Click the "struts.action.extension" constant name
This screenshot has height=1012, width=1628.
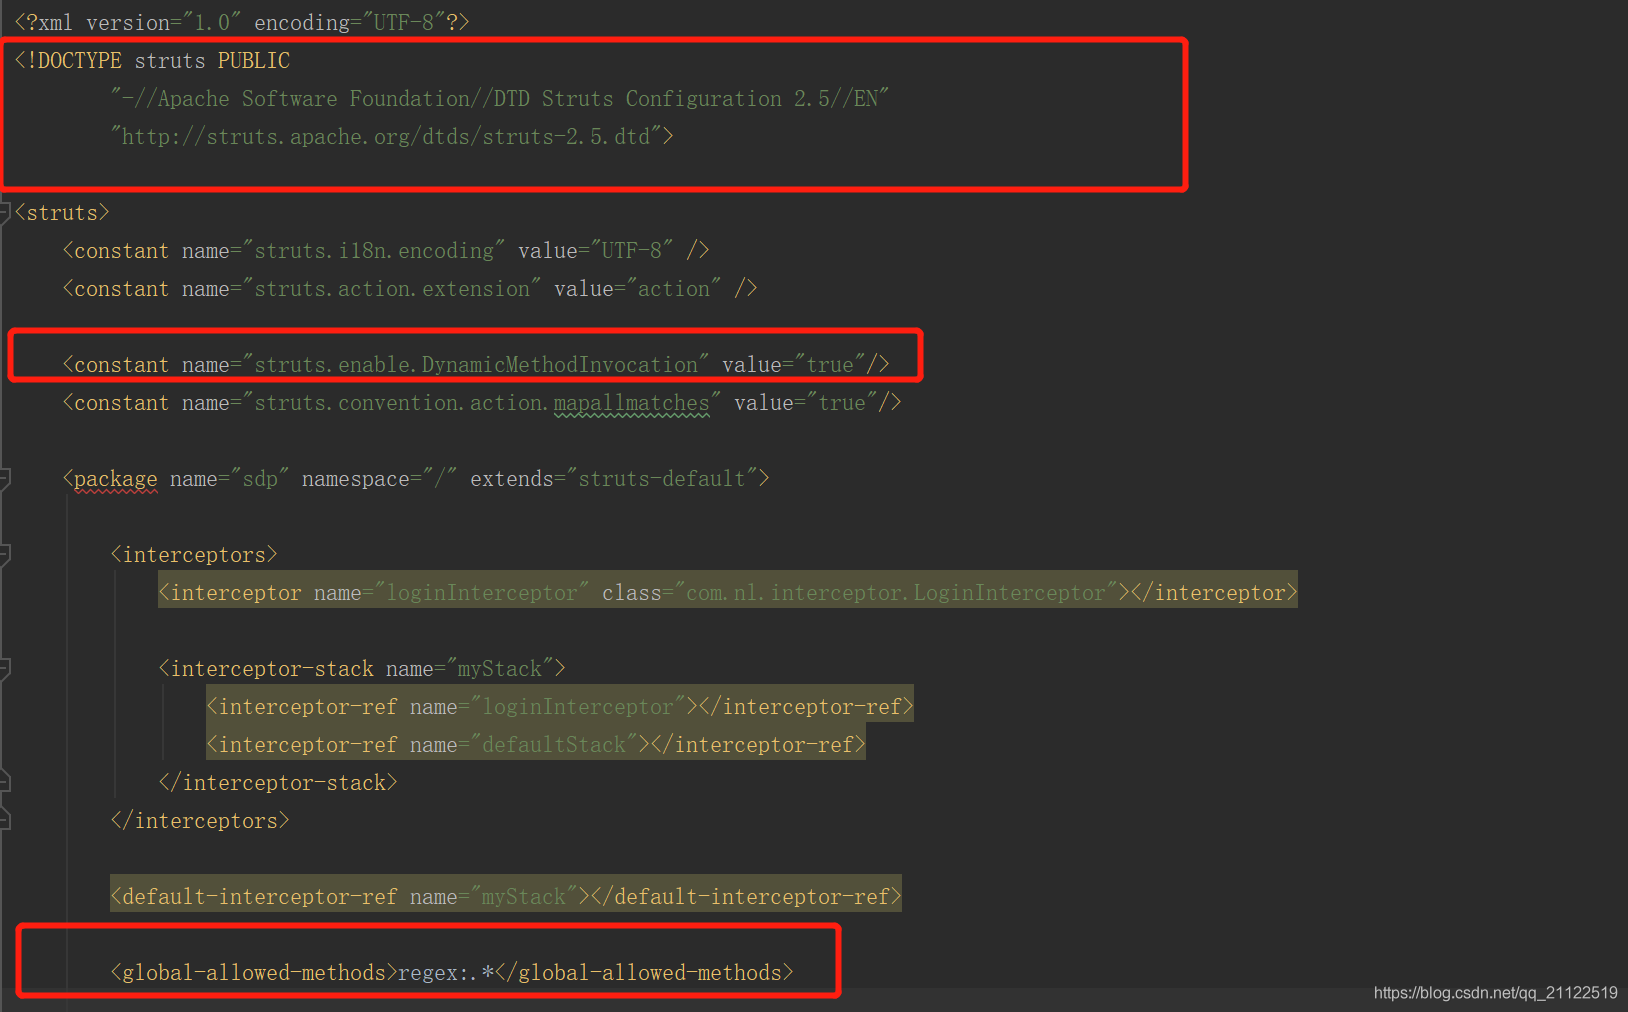click(x=391, y=288)
